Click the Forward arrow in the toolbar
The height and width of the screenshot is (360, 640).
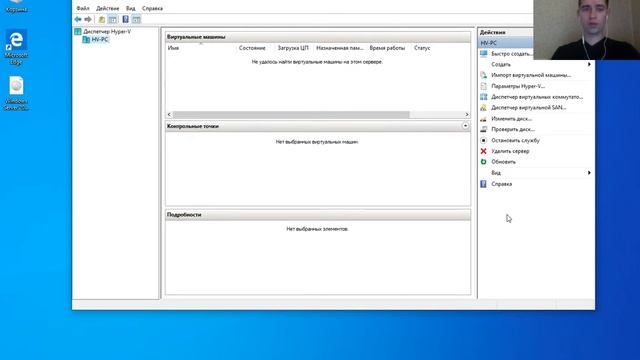(x=88, y=19)
